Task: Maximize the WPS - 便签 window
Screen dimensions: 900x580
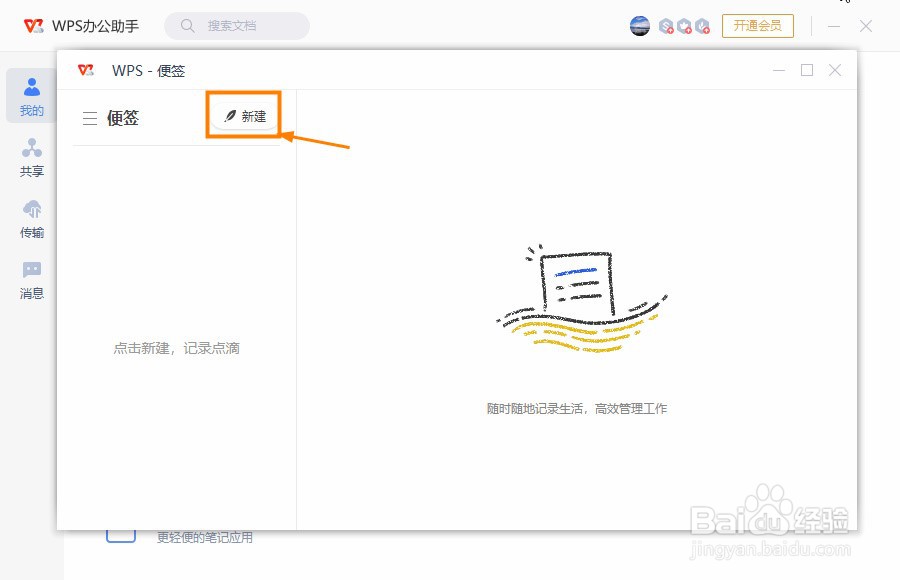Action: (x=807, y=70)
